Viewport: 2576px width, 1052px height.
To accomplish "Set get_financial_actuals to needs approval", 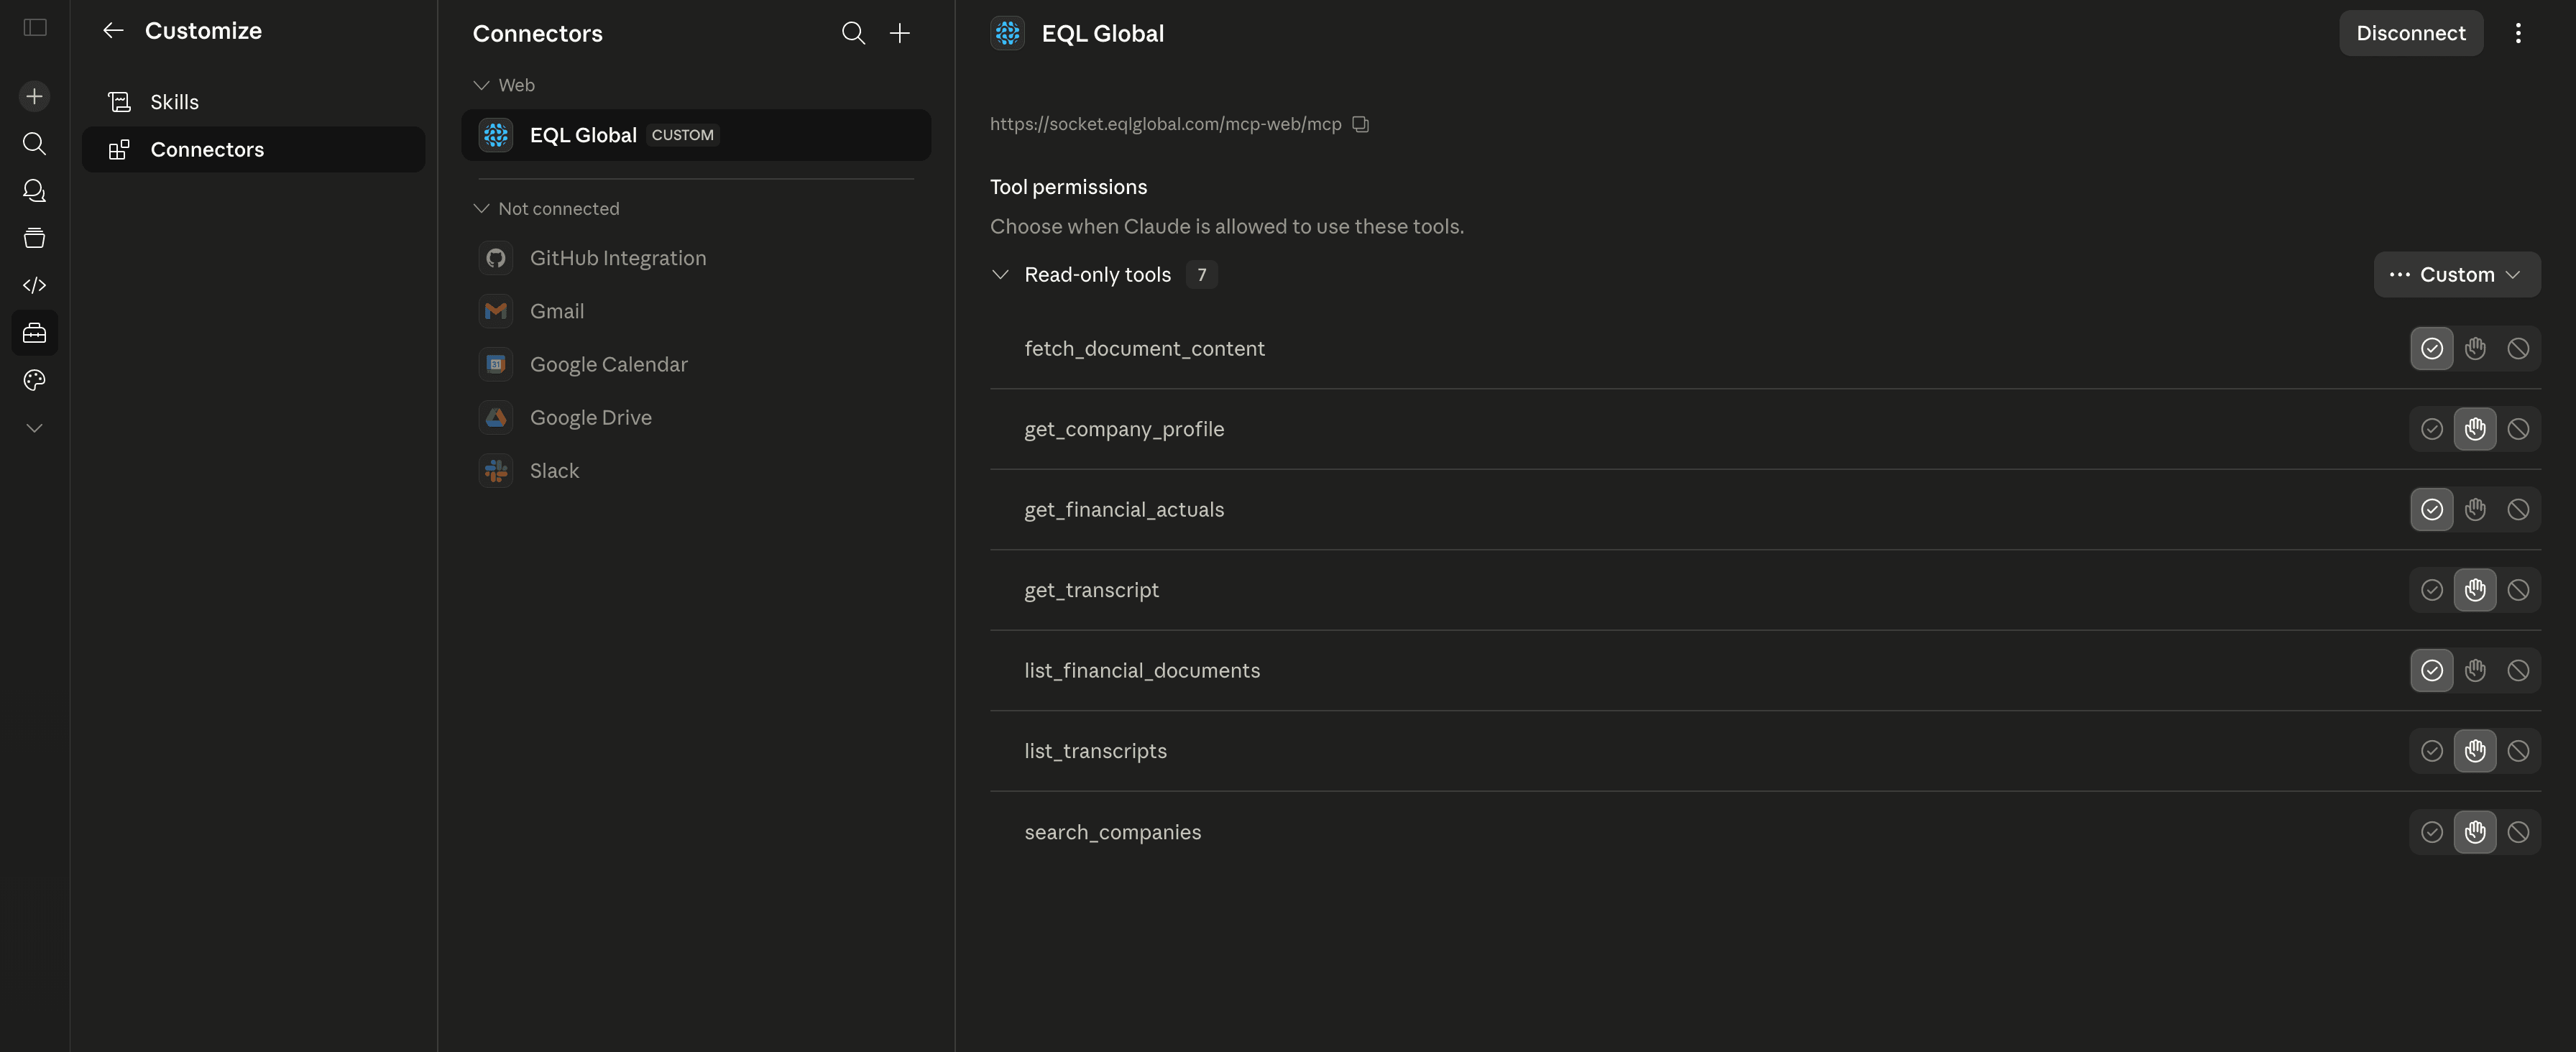I will click(x=2475, y=509).
